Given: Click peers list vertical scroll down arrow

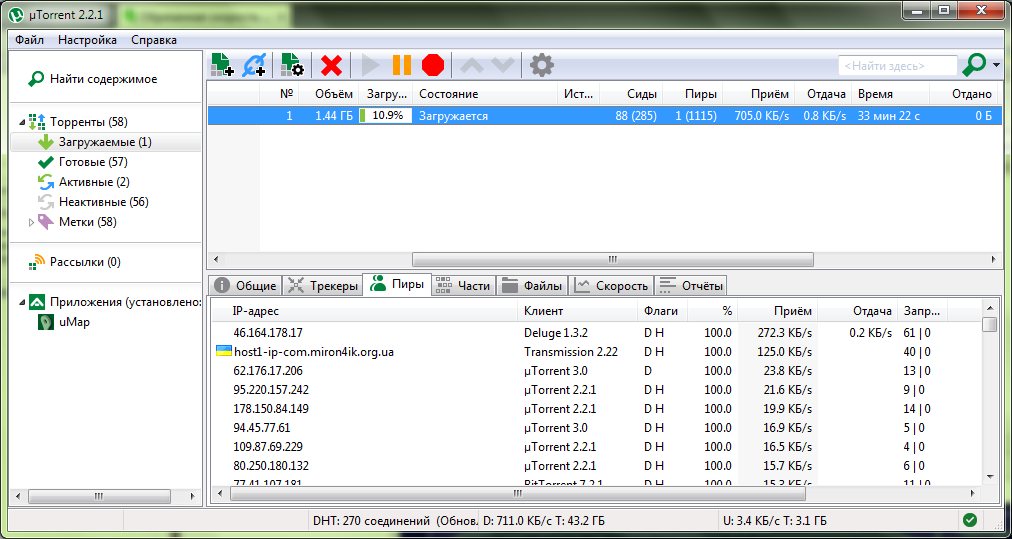Looking at the screenshot, I should pos(989,476).
